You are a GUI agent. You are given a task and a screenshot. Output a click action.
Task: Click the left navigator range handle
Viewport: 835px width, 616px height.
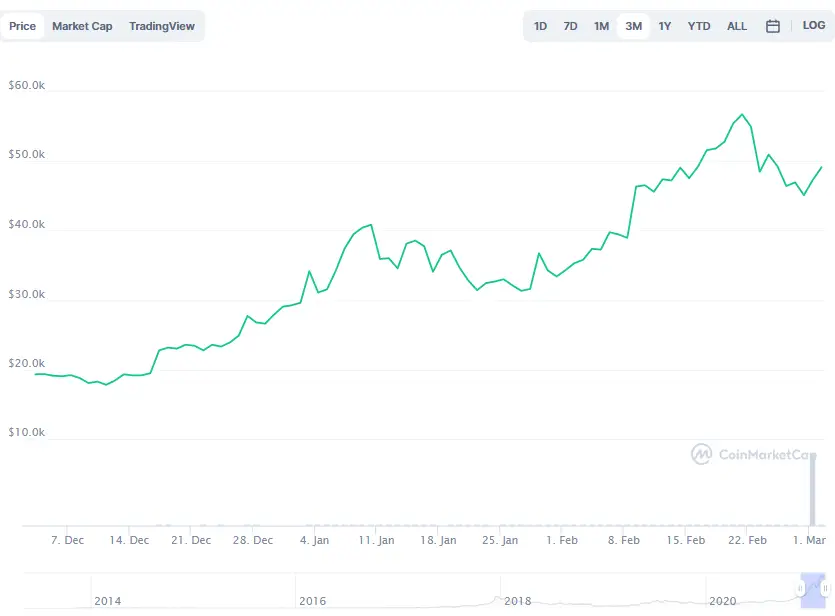click(x=800, y=588)
